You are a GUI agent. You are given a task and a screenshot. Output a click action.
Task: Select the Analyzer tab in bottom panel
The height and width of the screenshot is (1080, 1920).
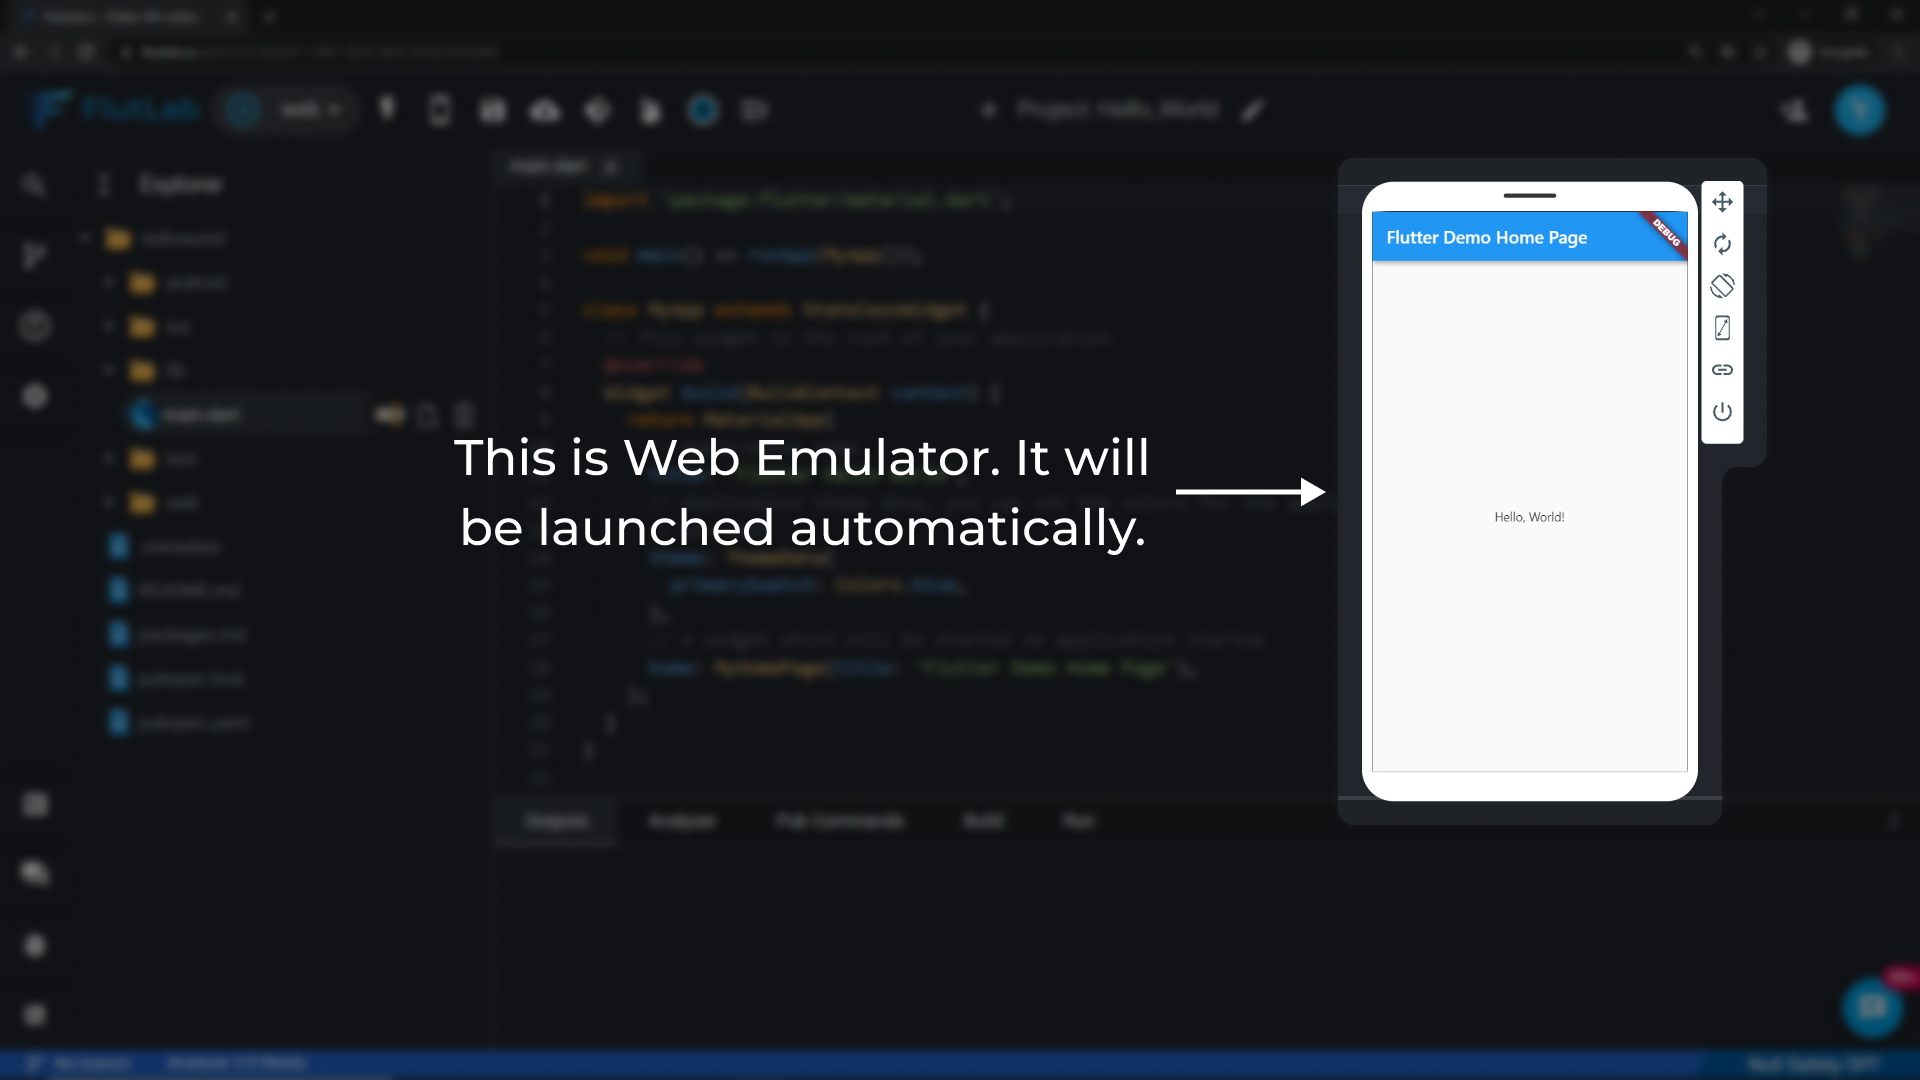tap(682, 820)
